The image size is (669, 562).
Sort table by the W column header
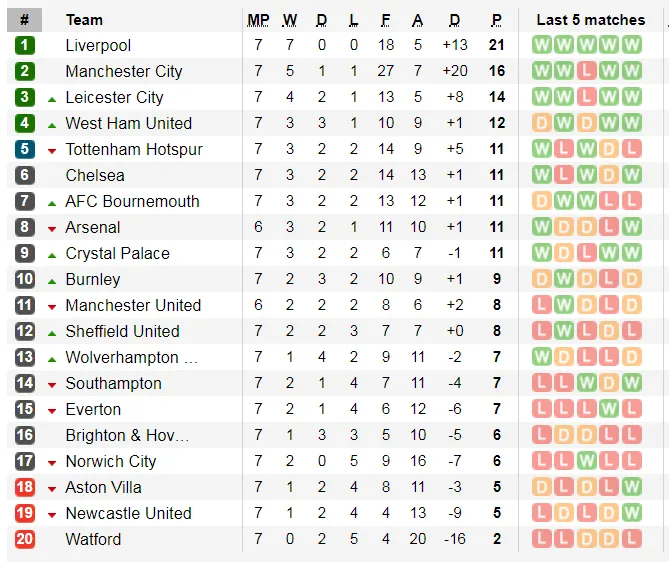pyautogui.click(x=290, y=20)
